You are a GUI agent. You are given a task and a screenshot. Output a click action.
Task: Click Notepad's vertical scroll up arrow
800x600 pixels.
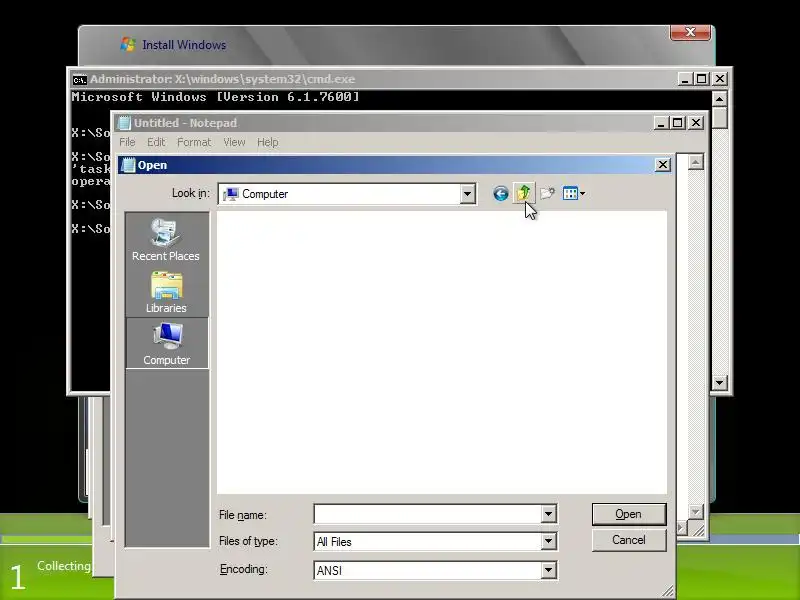pos(695,162)
